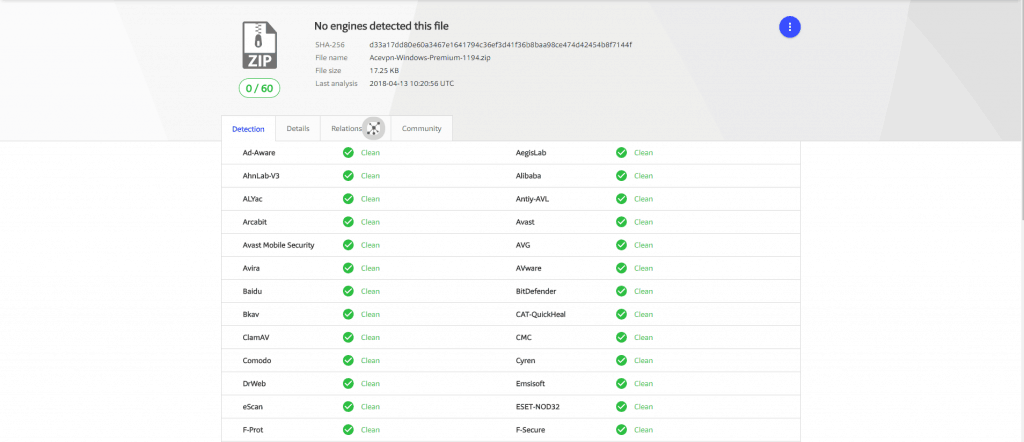This screenshot has height=442, width=1024.
Task: Click the green check for Alibaba
Action: pyautogui.click(x=621, y=176)
